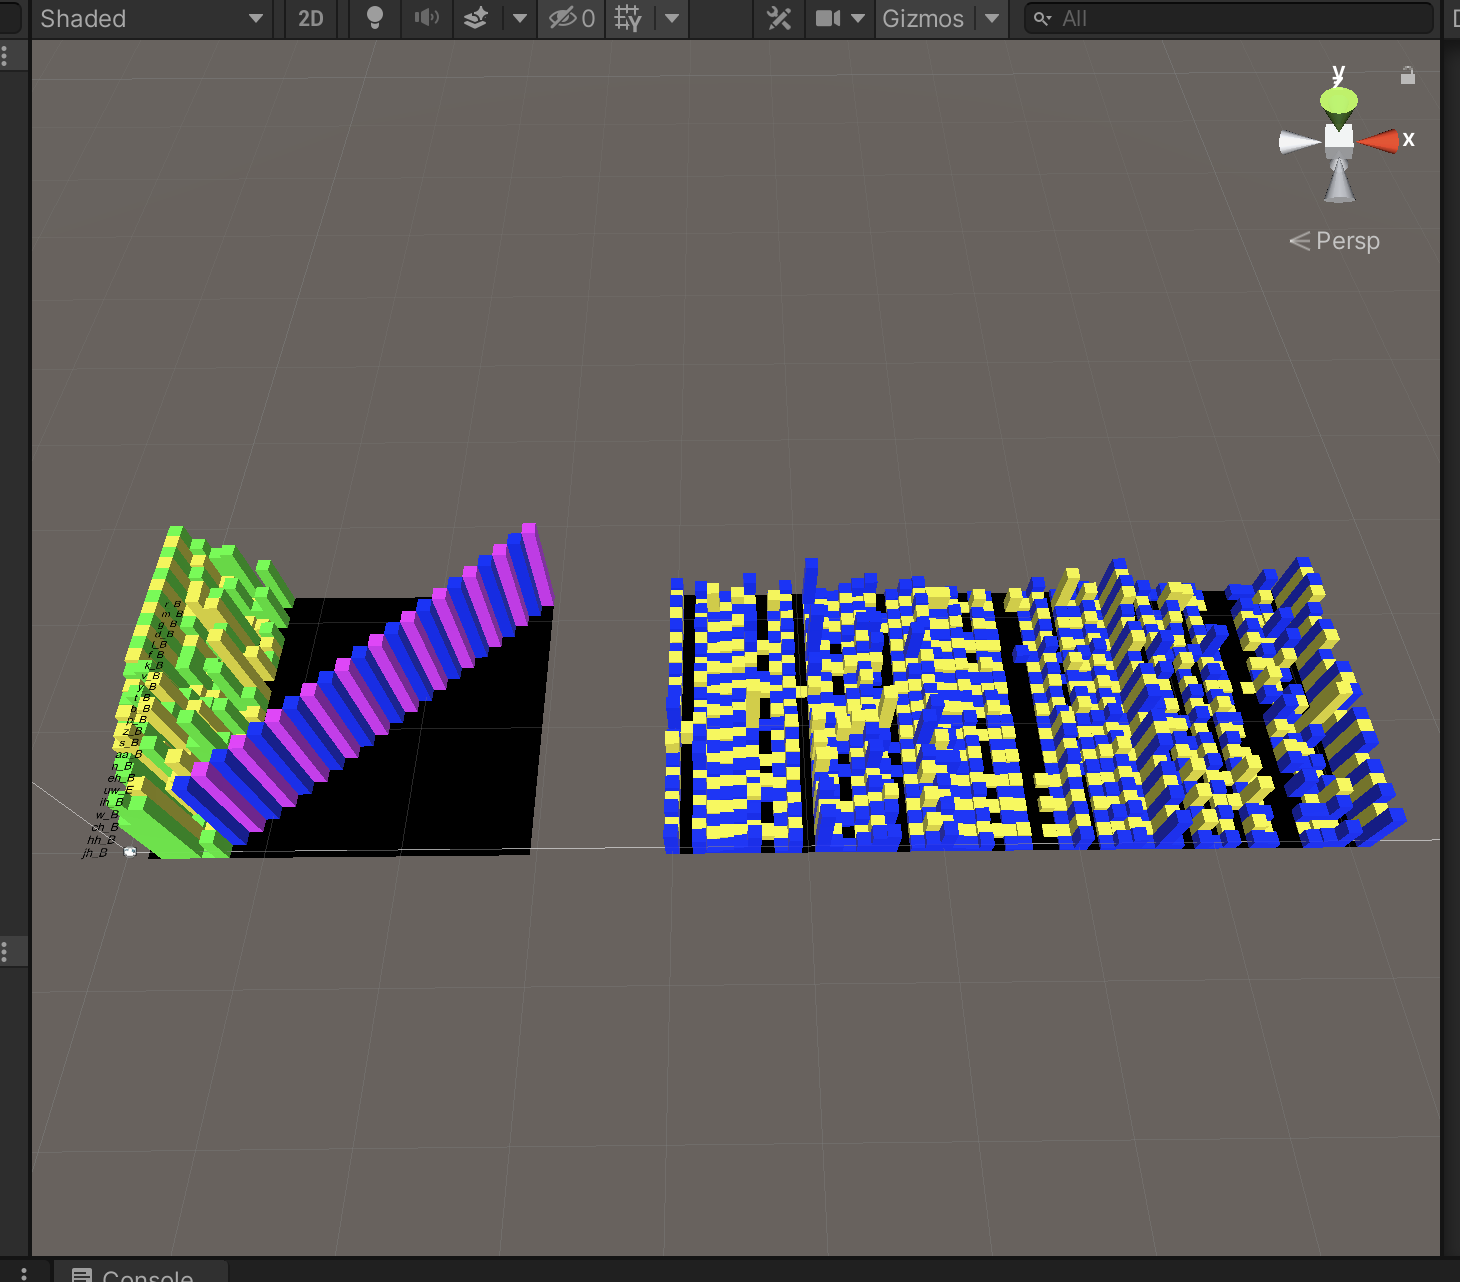Open the component editor tools icon
The image size is (1460, 1282).
779,18
